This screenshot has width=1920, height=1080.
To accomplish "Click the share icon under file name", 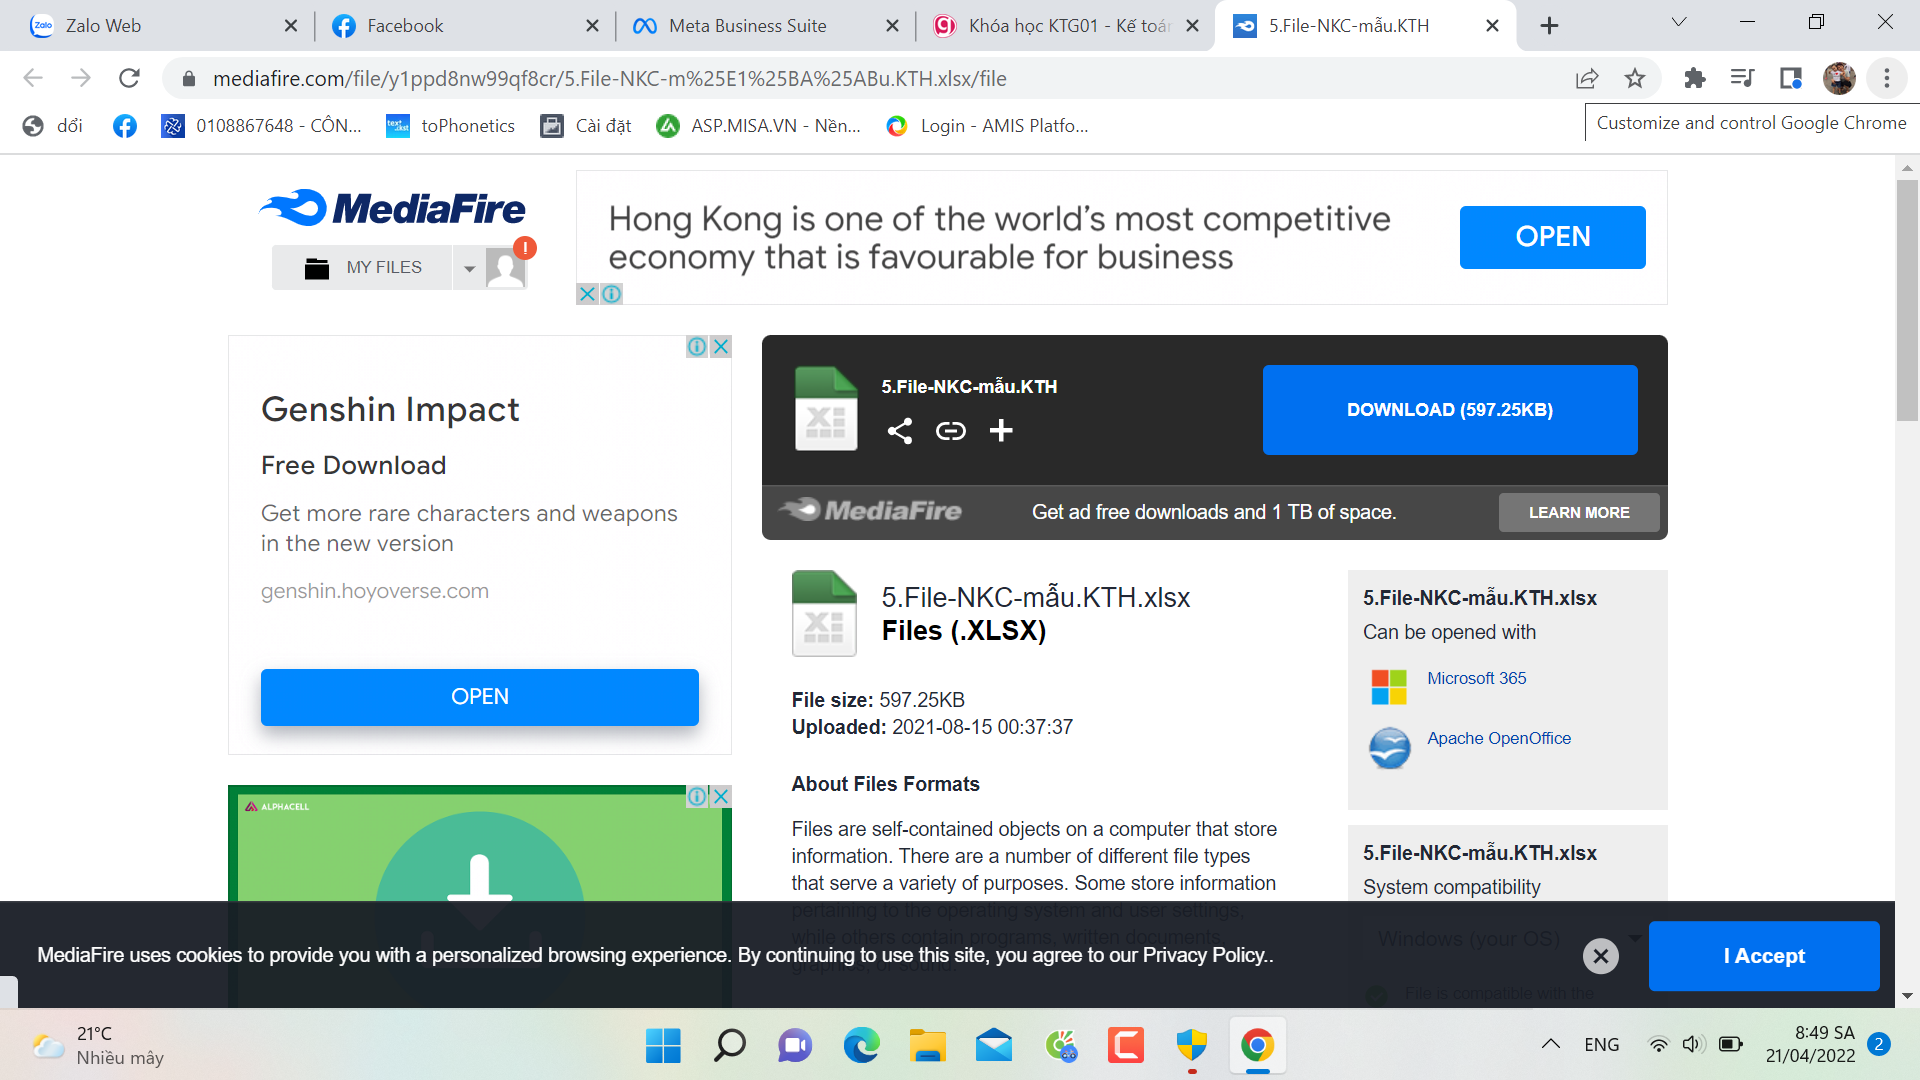I will [x=899, y=431].
